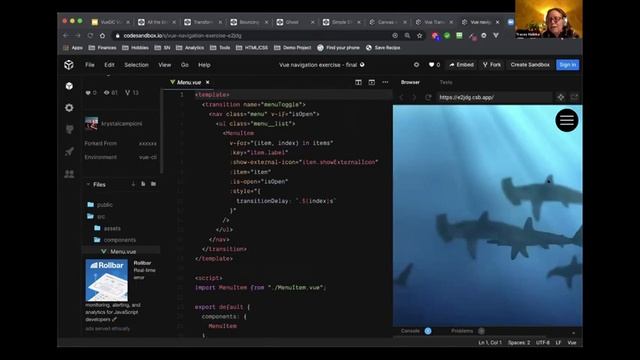This screenshot has height=360, width=640.
Task: Toggle the preview layout icon above editor
Action: pos(372,82)
